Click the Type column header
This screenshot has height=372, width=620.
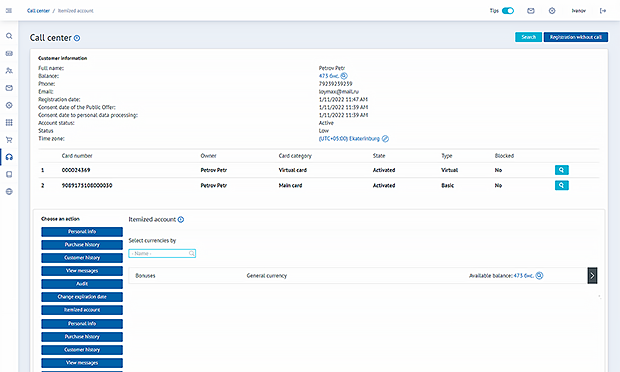point(447,156)
